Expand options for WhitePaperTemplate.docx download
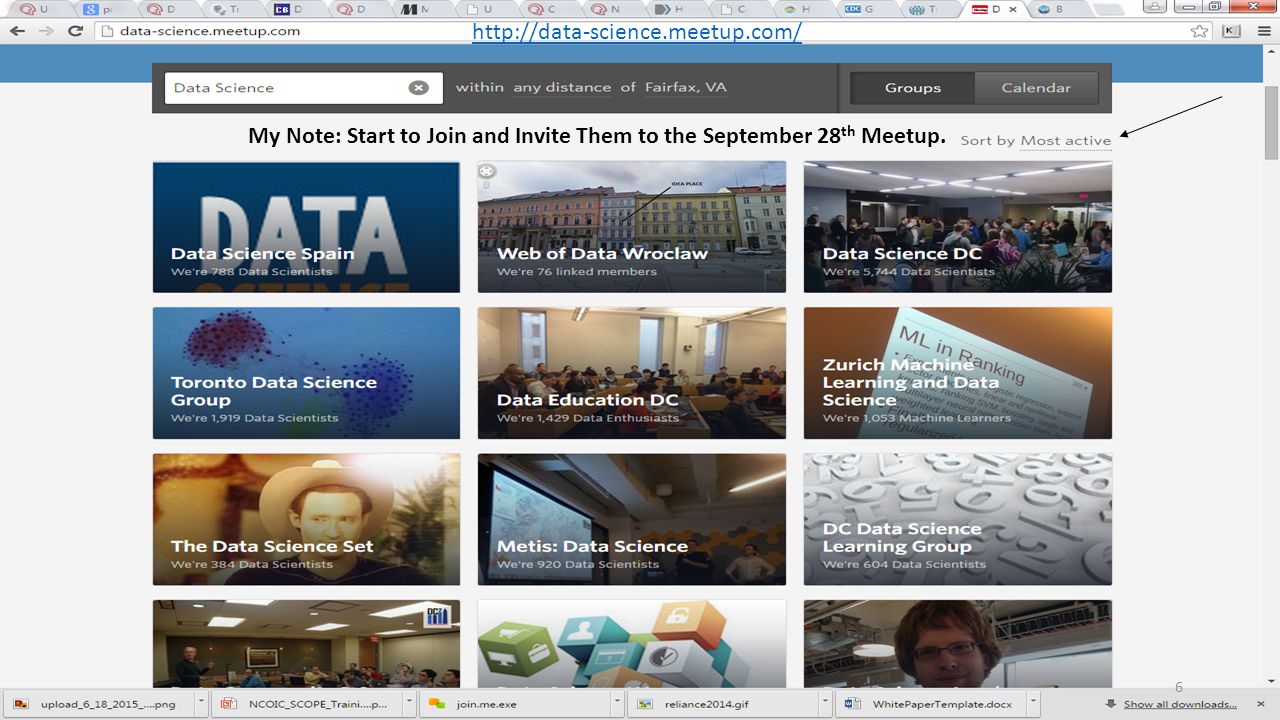This screenshot has height=720, width=1280. [1033, 704]
